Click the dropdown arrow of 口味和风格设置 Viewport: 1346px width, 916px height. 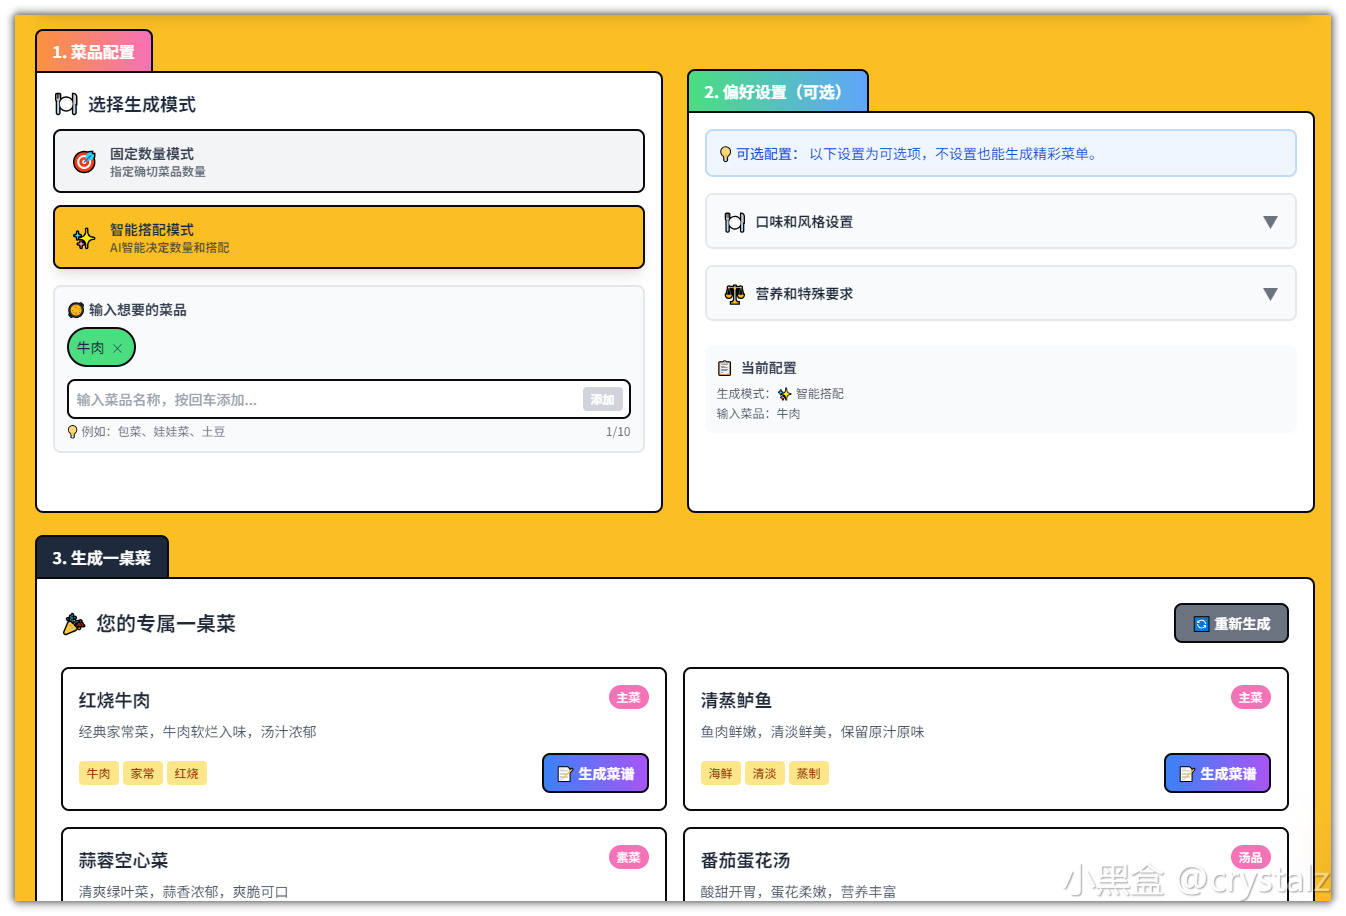click(x=1270, y=222)
